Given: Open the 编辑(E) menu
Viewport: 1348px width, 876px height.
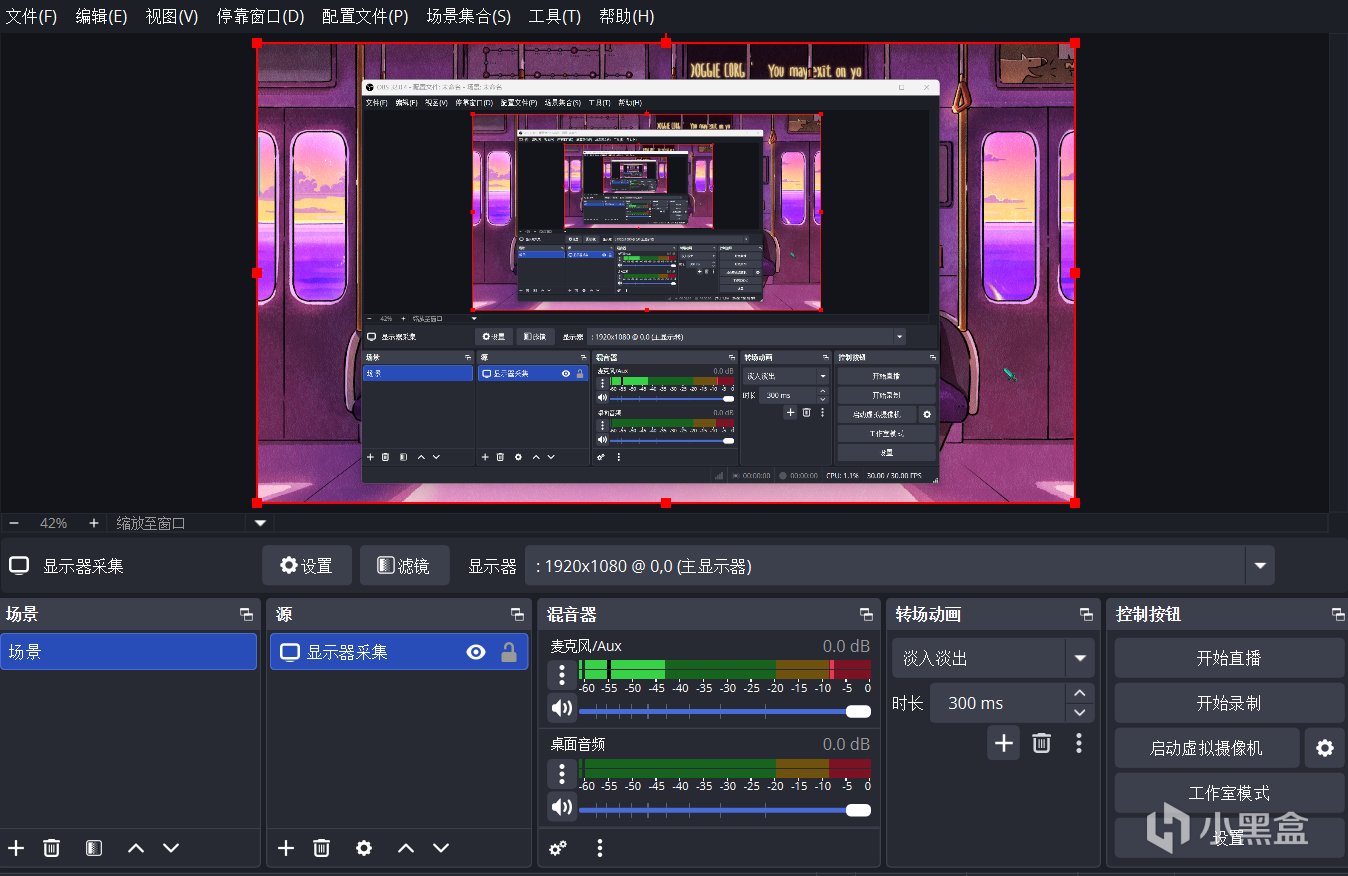Looking at the screenshot, I should 102,16.
